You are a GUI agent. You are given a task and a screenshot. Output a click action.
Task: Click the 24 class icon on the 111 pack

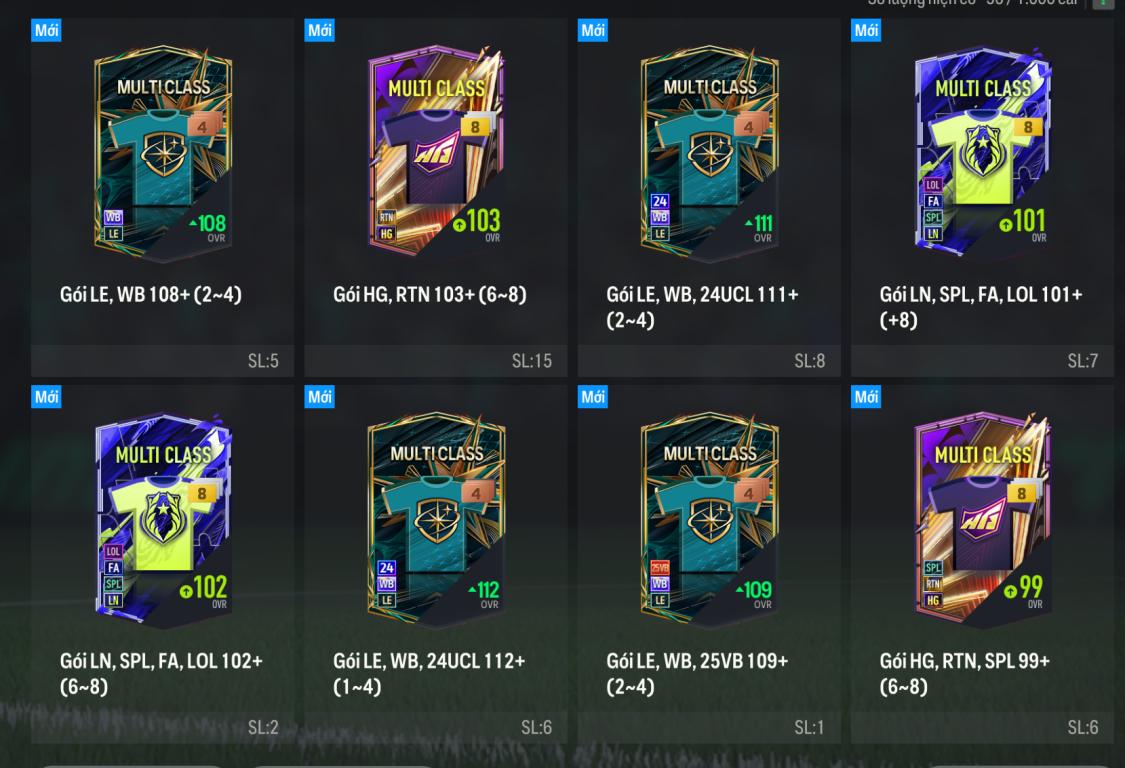[659, 201]
